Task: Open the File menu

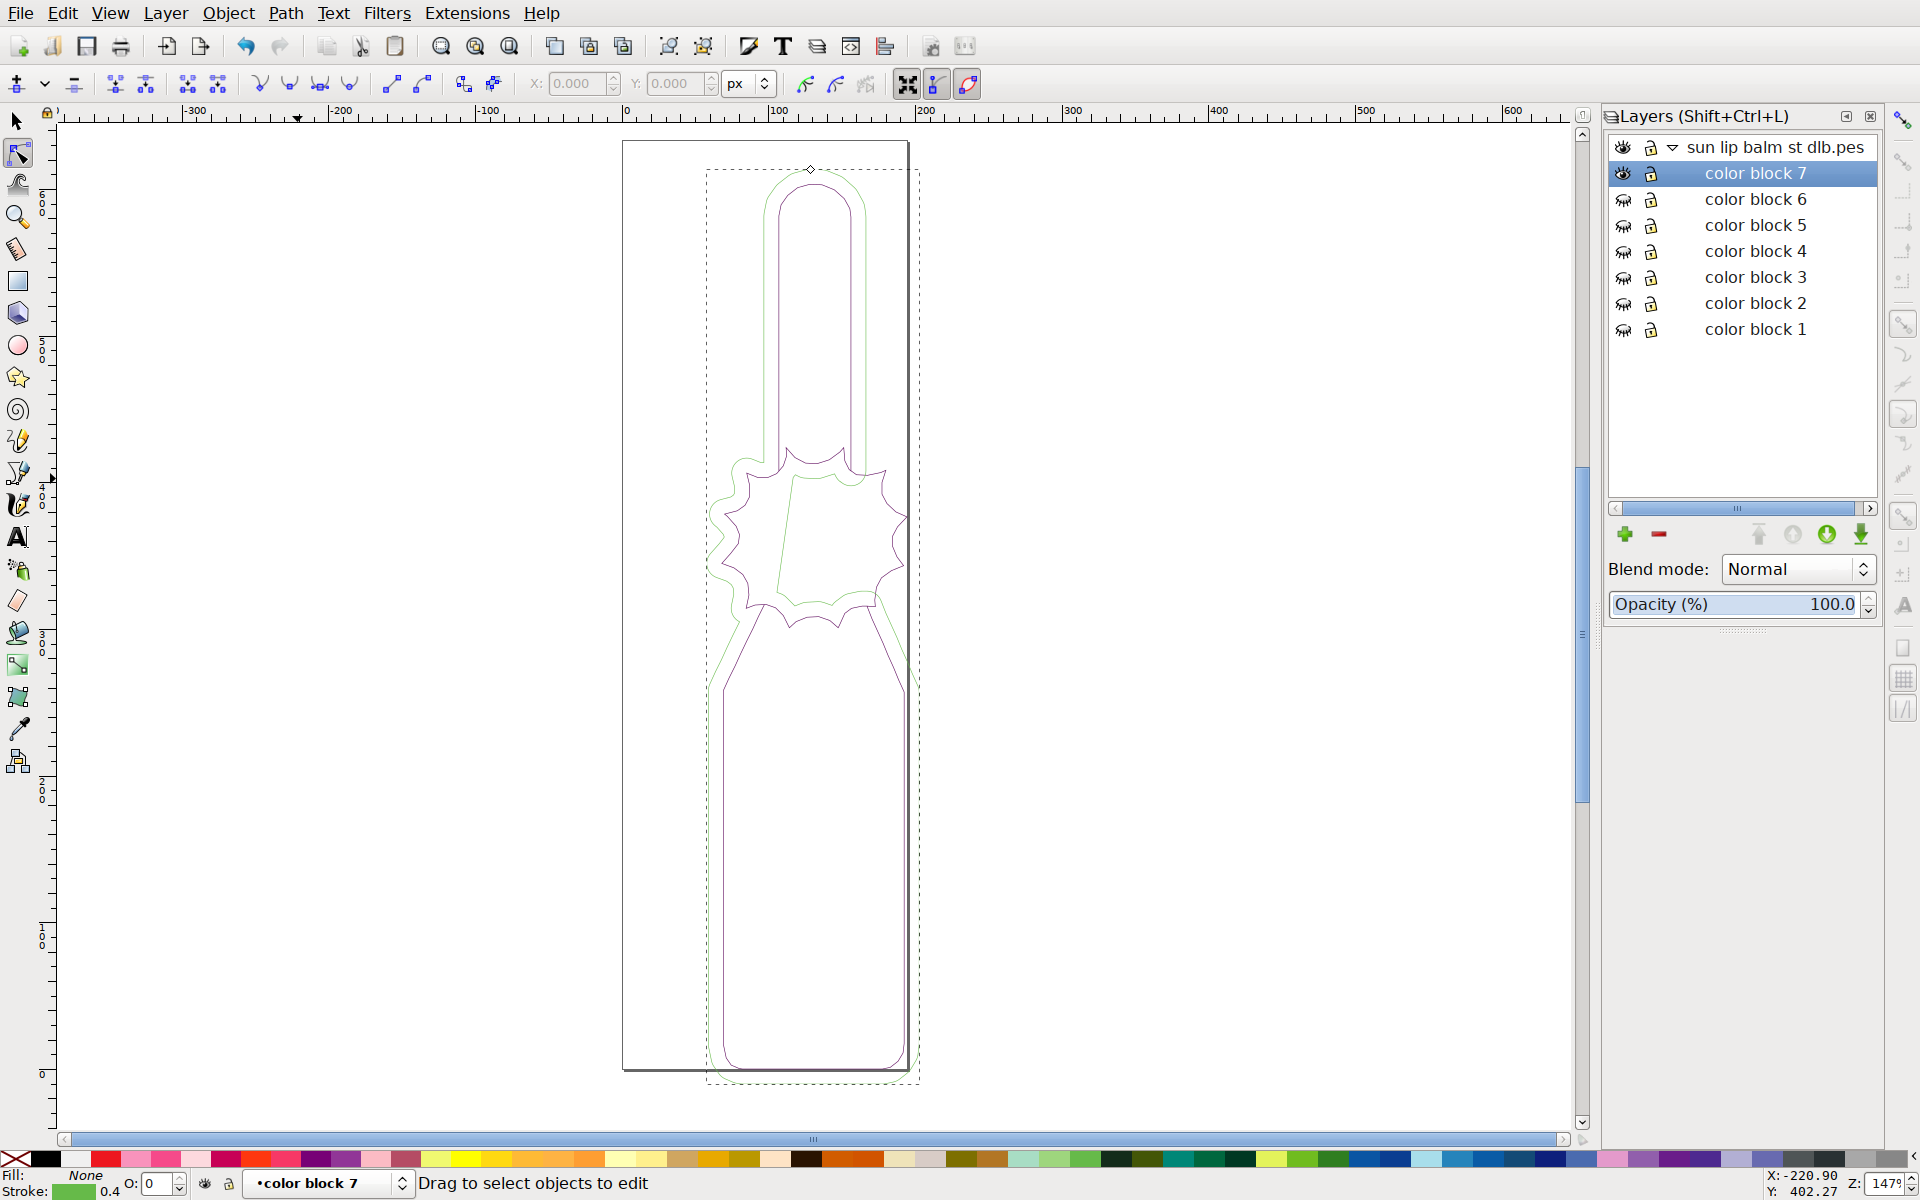Action: click(20, 13)
